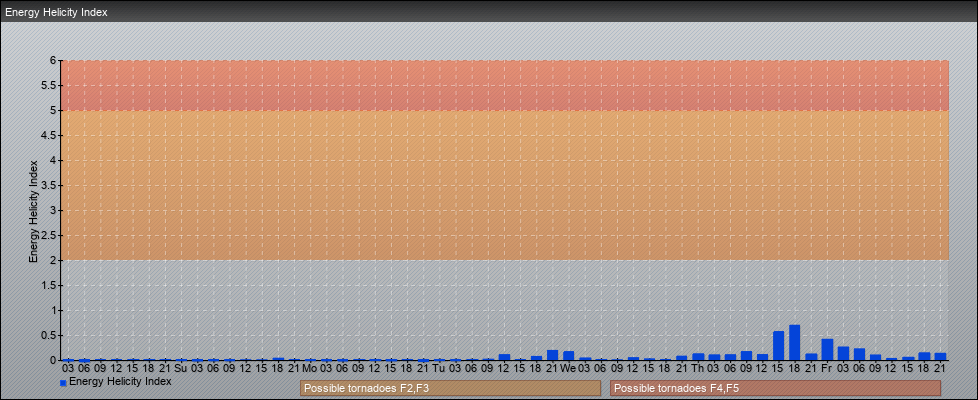Click the y-axis value 4
Screen dimensions: 978x400
click(54, 160)
